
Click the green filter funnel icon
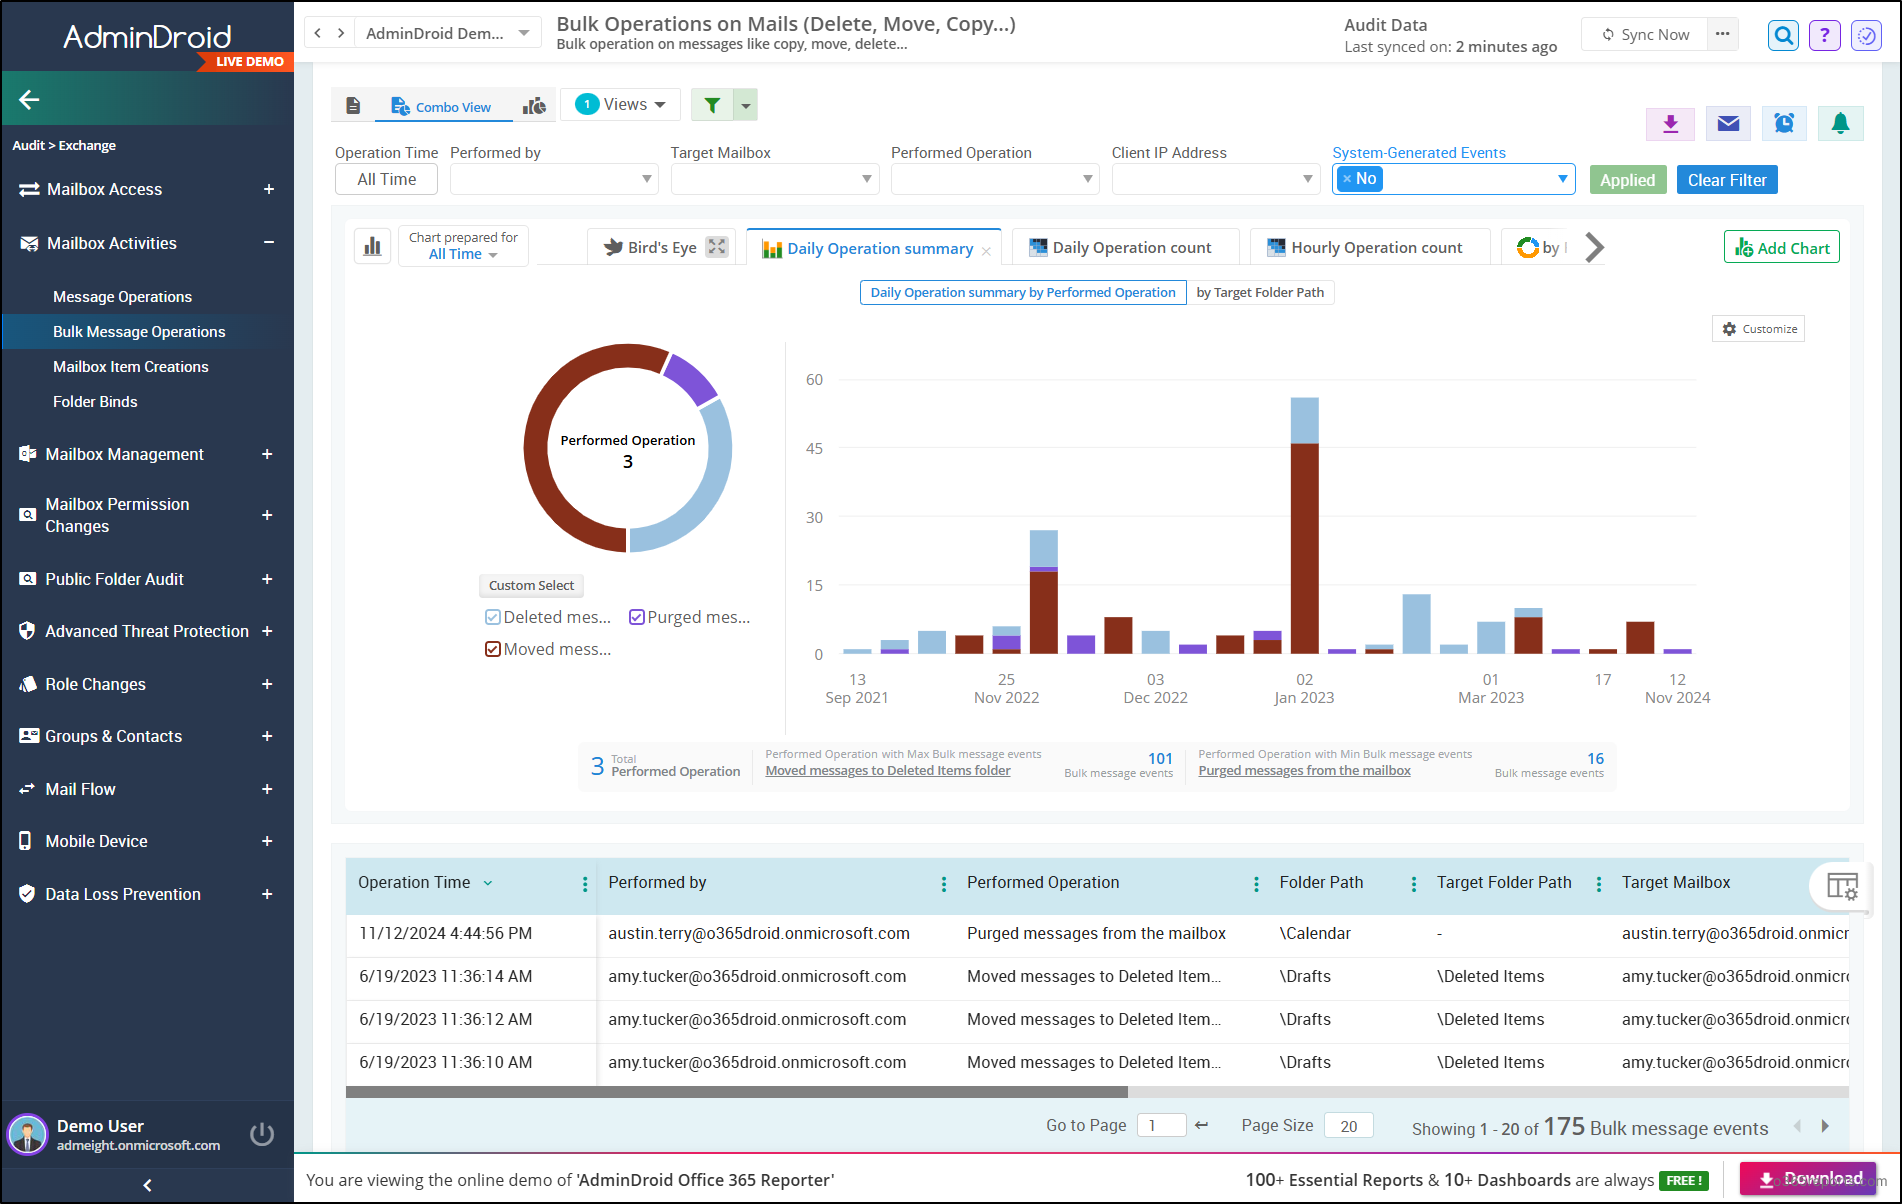(x=712, y=105)
